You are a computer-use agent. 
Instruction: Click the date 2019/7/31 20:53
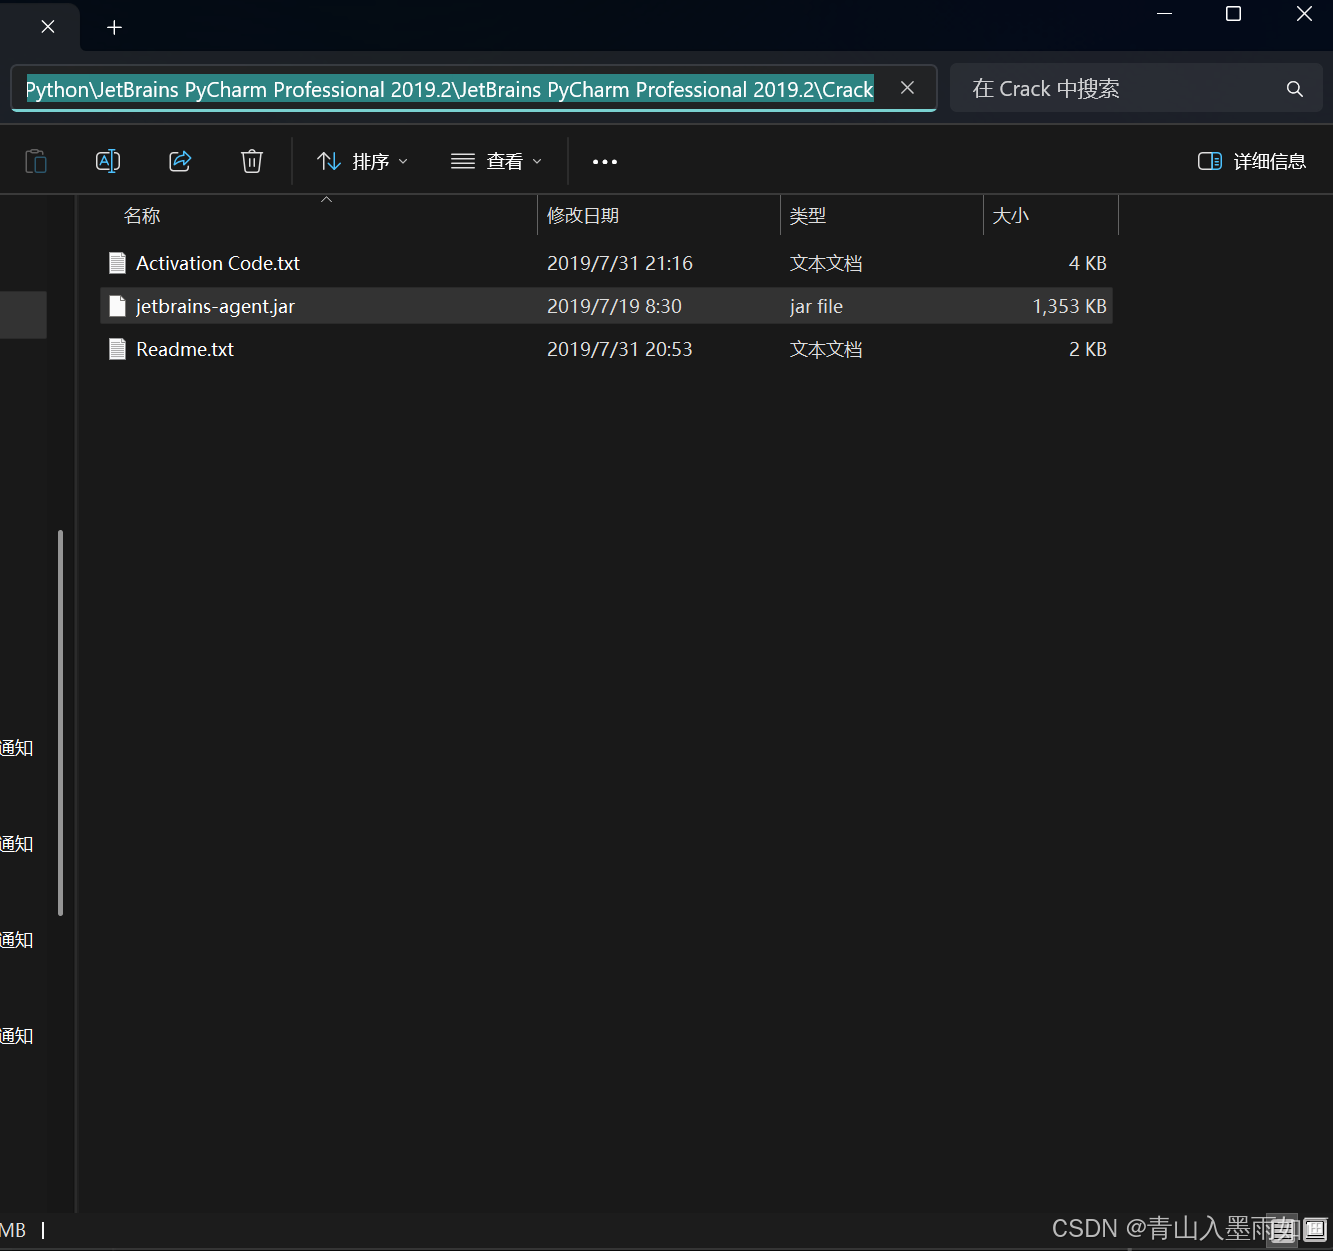point(620,349)
